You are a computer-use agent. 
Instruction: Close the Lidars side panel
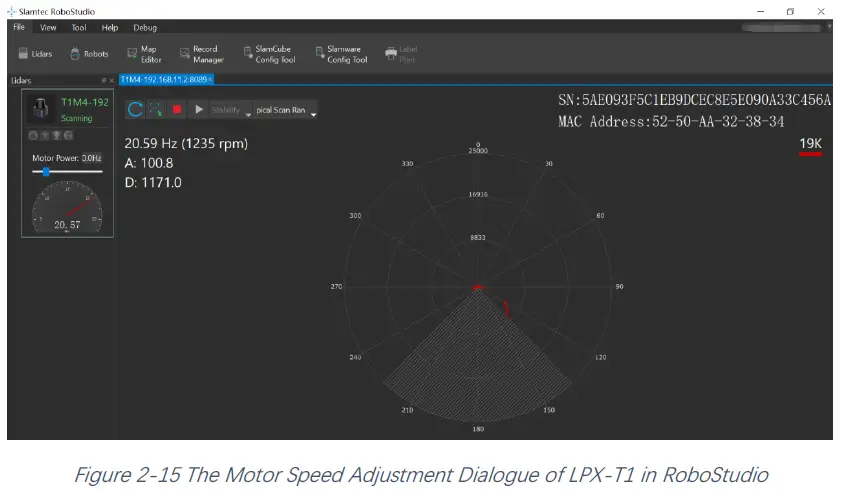(x=112, y=80)
